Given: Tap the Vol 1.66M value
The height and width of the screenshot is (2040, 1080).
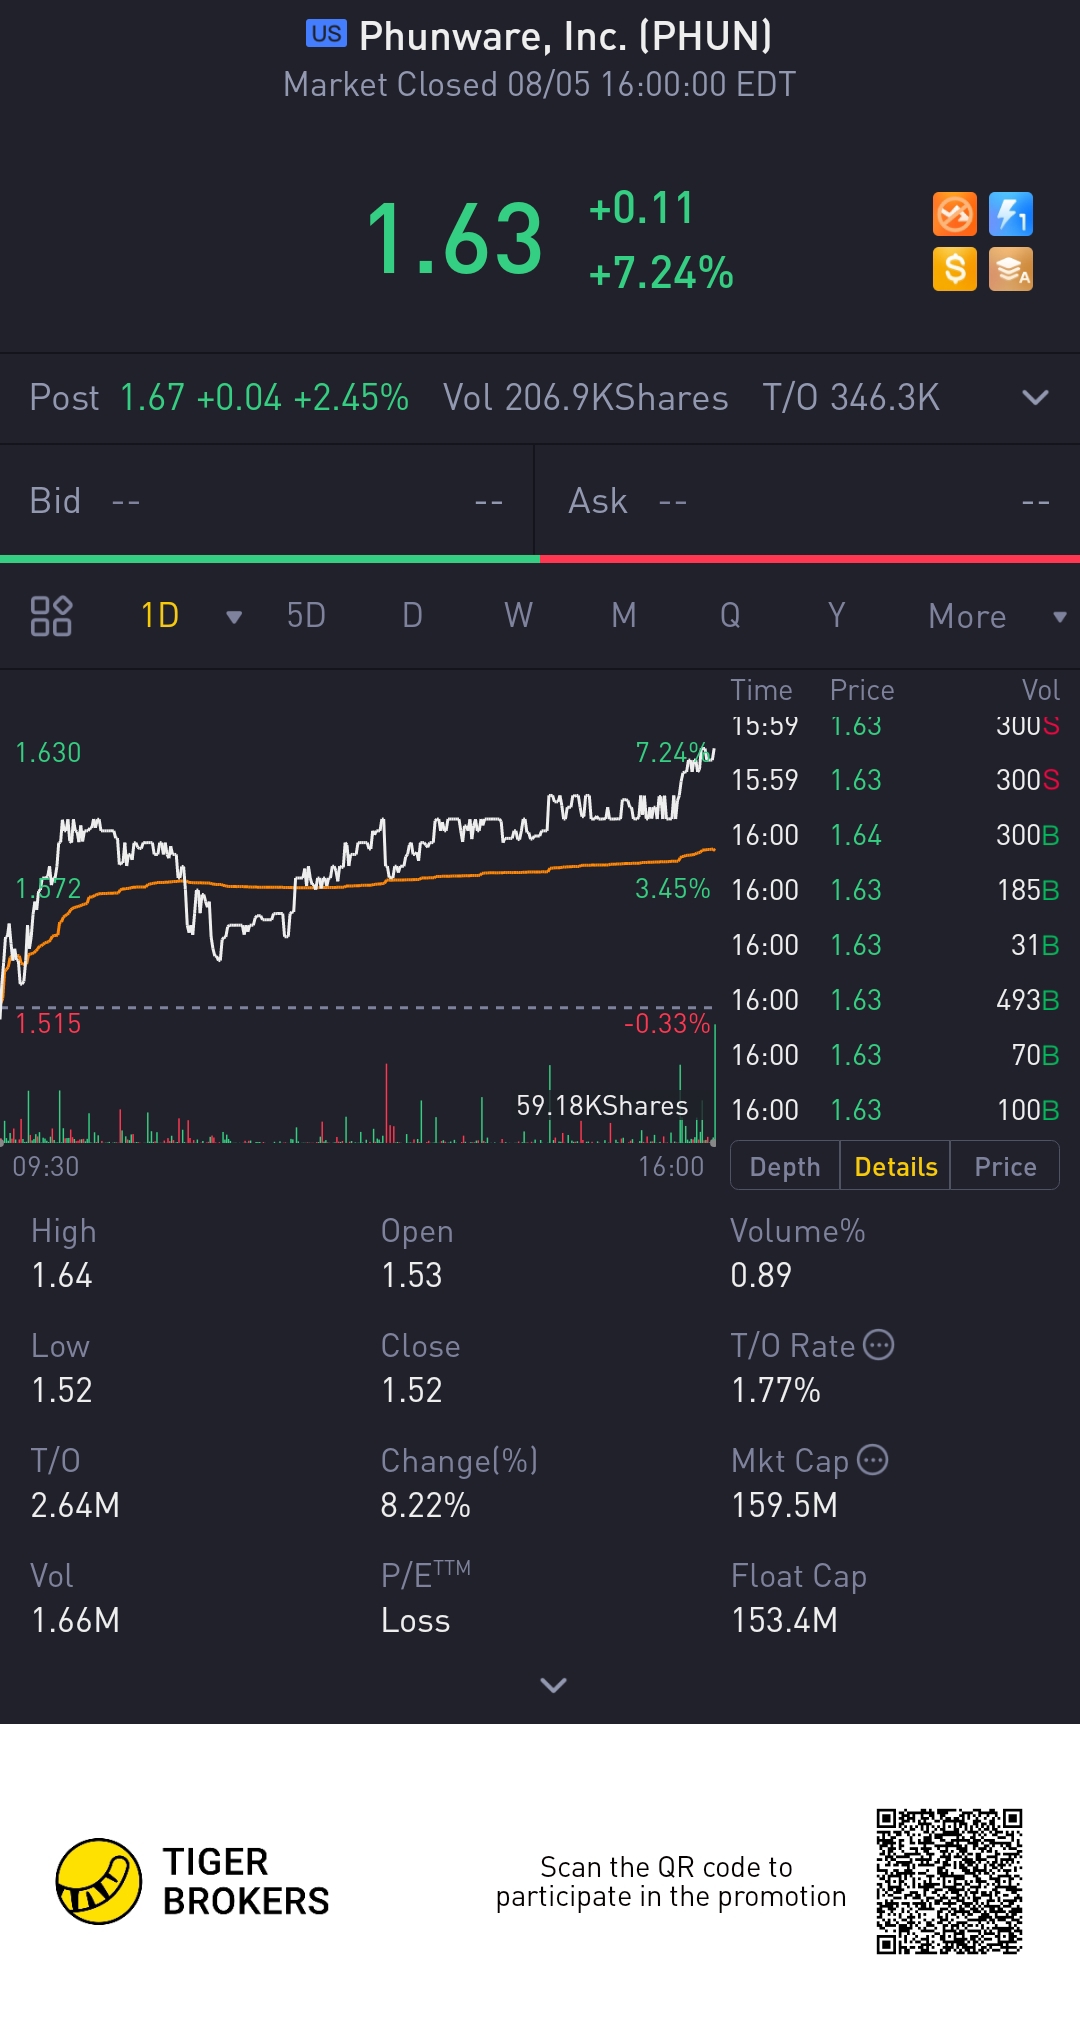Looking at the screenshot, I should tap(75, 1620).
